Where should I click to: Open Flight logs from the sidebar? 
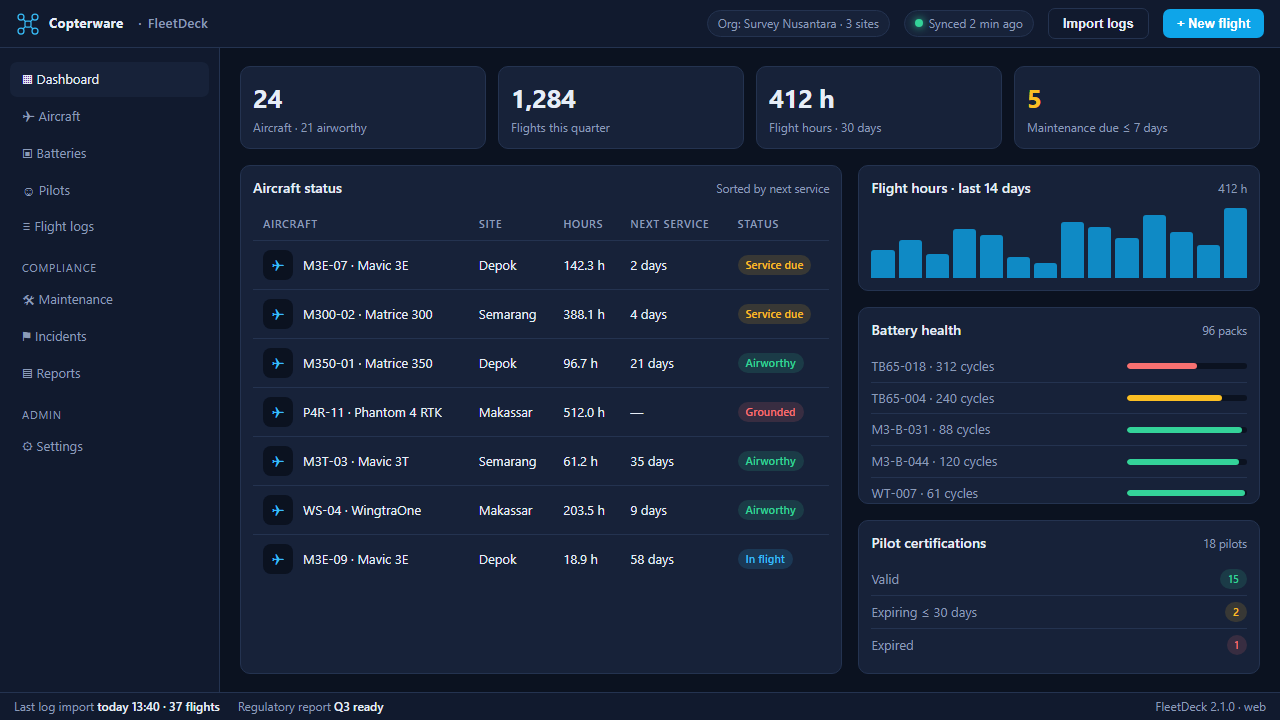click(110, 227)
